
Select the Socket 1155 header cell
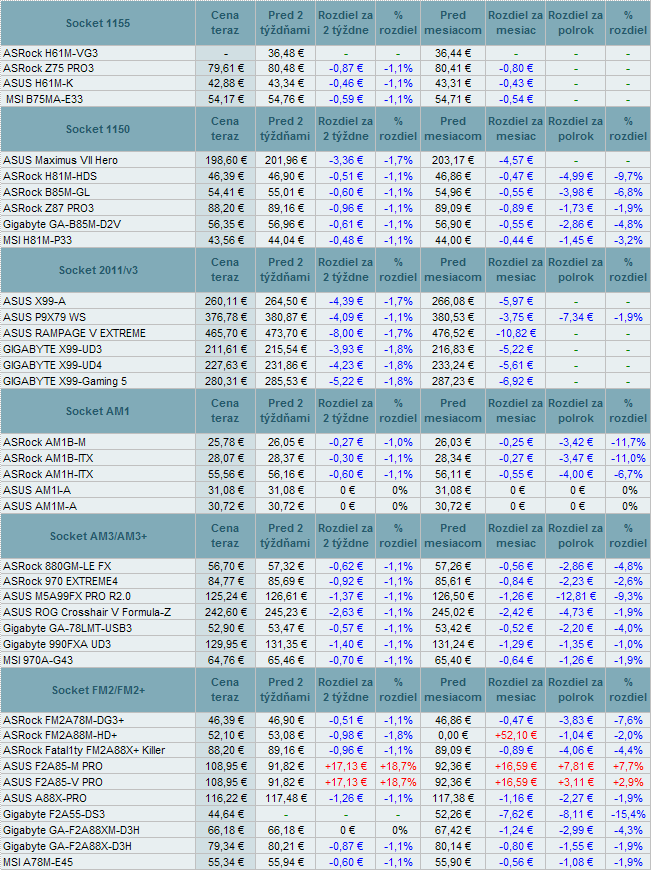point(98,23)
